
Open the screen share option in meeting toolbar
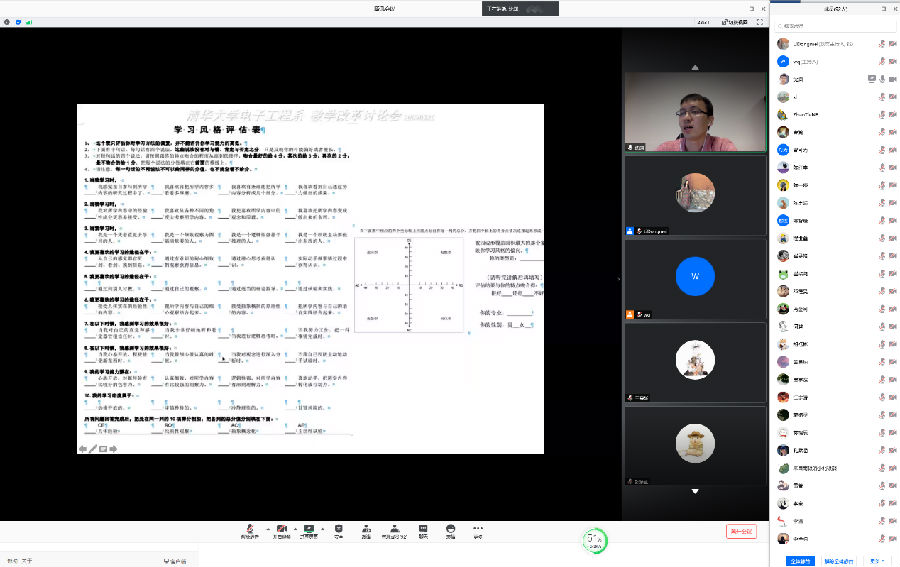coord(309,530)
